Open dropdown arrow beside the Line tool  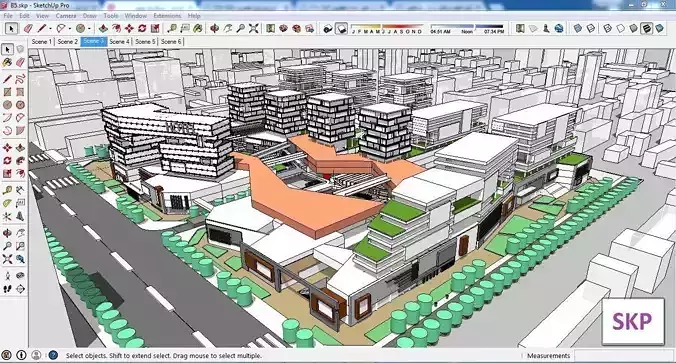[x=50, y=29]
